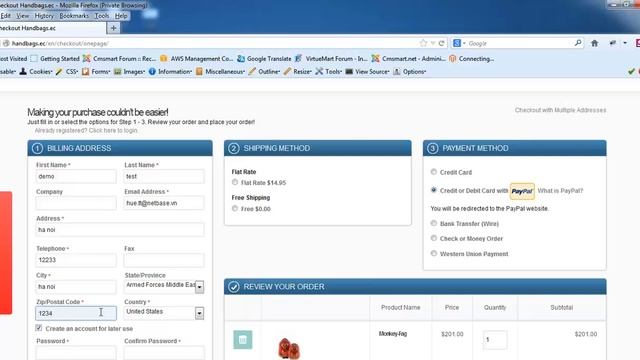Viewport: 640px width, 360px height.
Task: Click the Monkey-Fag product thumbnail
Action: [x=289, y=348]
